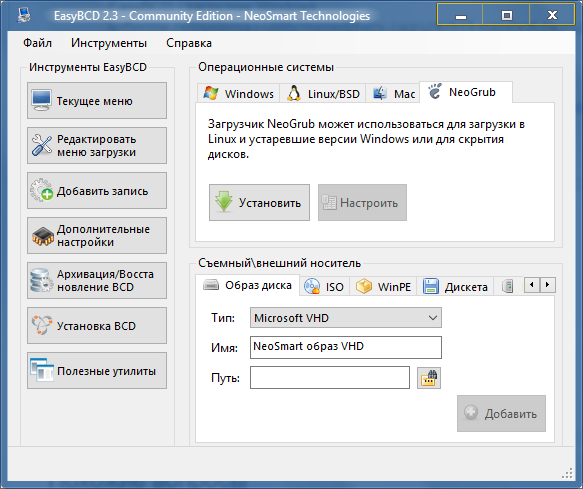Switch to the Дискета tab
583x489 pixels.
point(455,287)
